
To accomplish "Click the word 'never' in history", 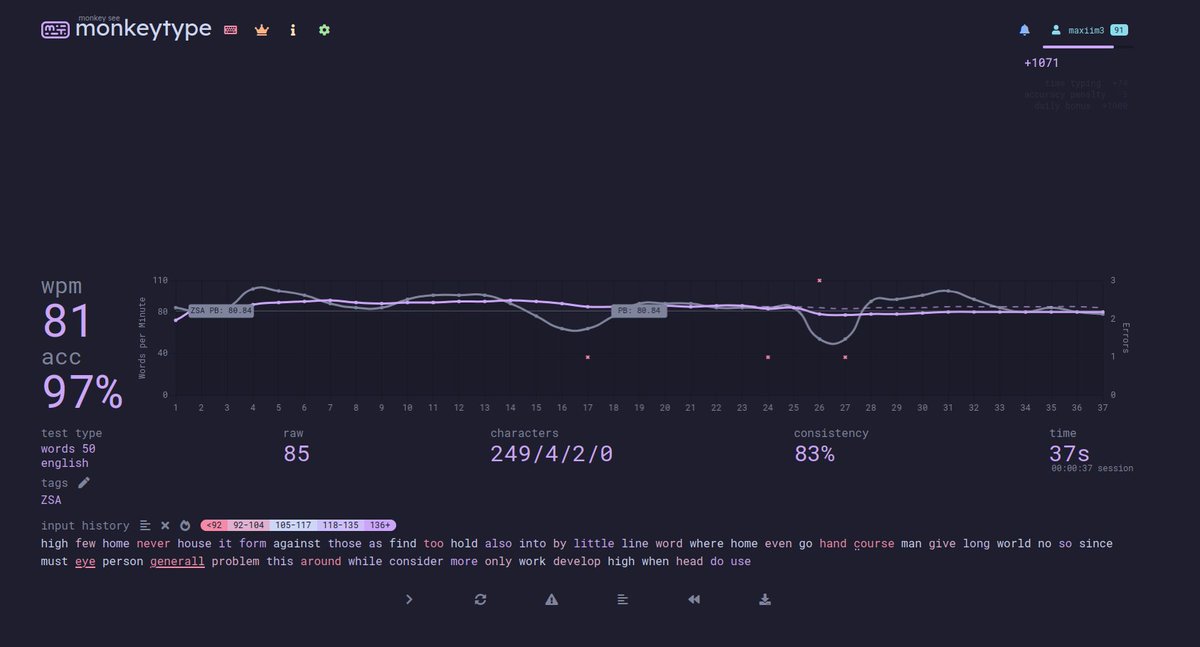I will [153, 544].
